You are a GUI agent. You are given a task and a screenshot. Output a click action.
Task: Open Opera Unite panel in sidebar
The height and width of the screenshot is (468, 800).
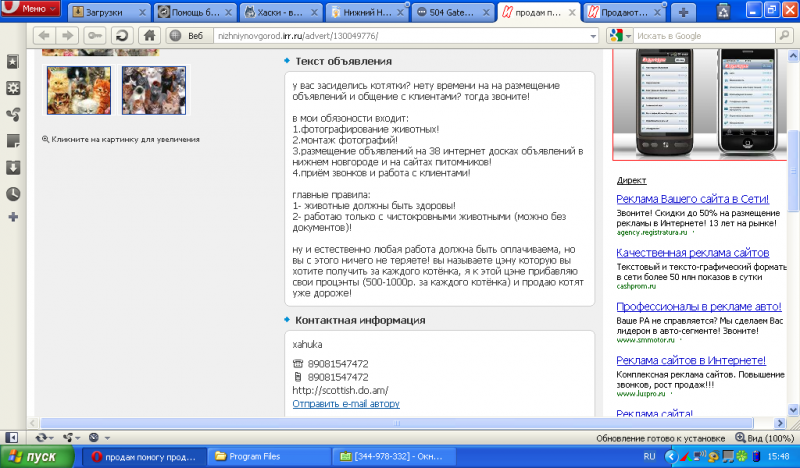pyautogui.click(x=12, y=114)
